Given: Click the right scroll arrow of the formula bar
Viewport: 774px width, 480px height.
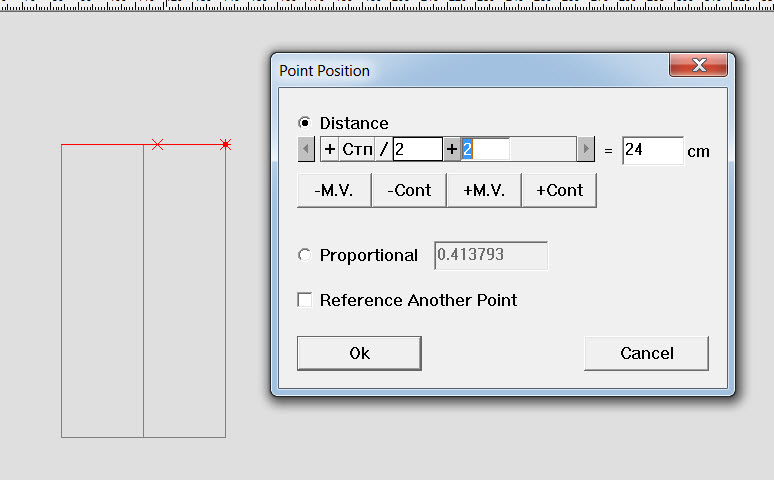Looking at the screenshot, I should [x=586, y=150].
